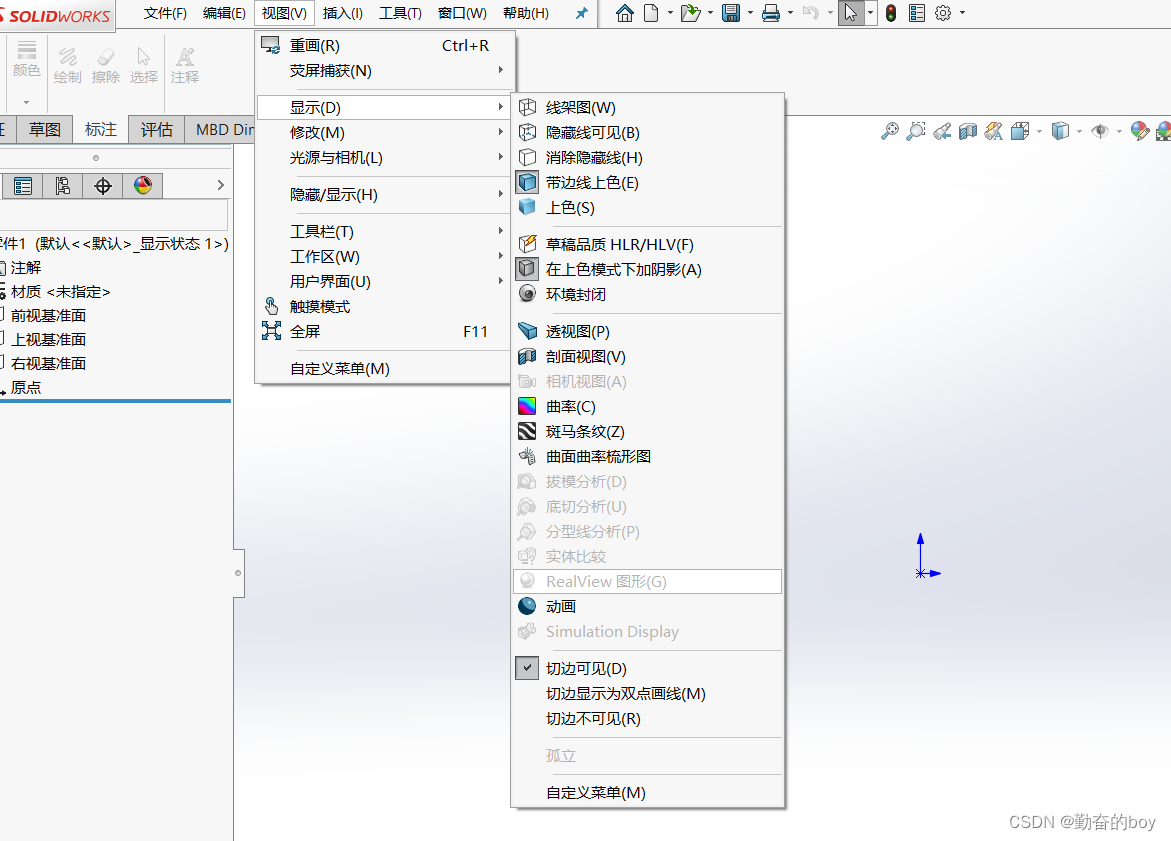Expand 工具栏(T) submenu
This screenshot has height=841, width=1171.
(385, 232)
